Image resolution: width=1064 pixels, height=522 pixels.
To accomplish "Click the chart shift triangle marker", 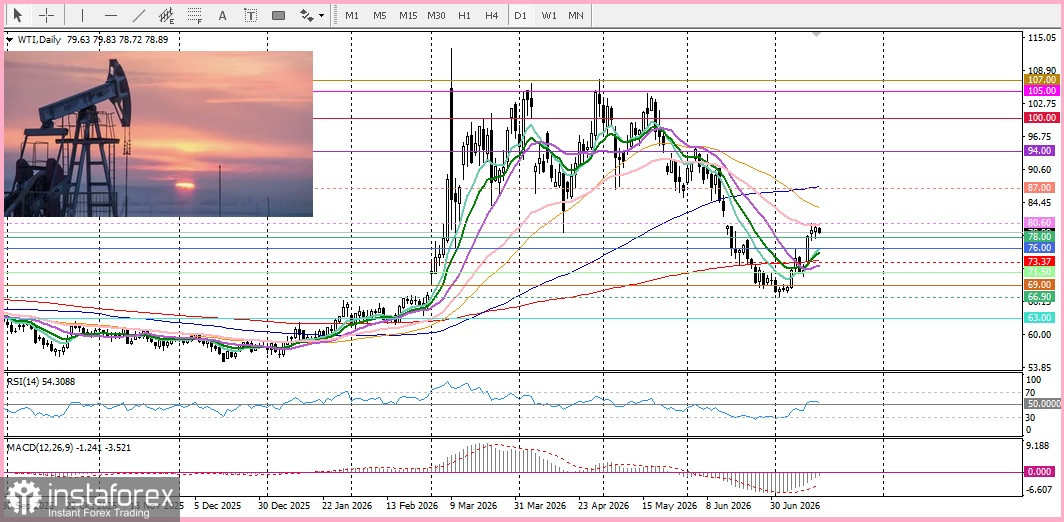I will point(816,34).
